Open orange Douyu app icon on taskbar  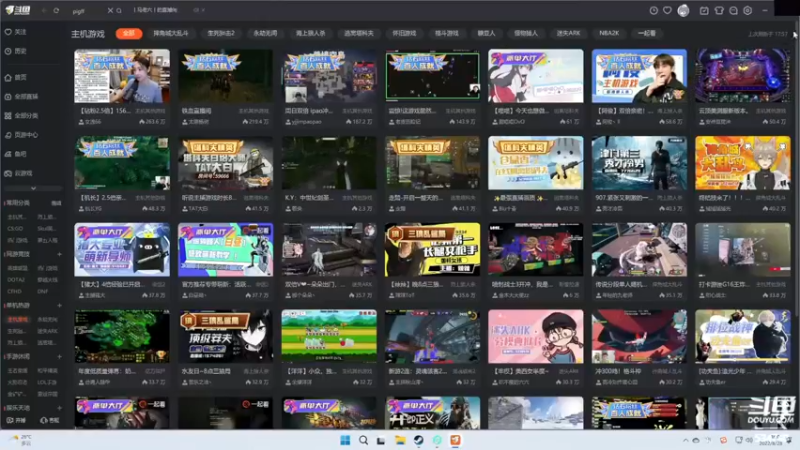pyautogui.click(x=455, y=440)
